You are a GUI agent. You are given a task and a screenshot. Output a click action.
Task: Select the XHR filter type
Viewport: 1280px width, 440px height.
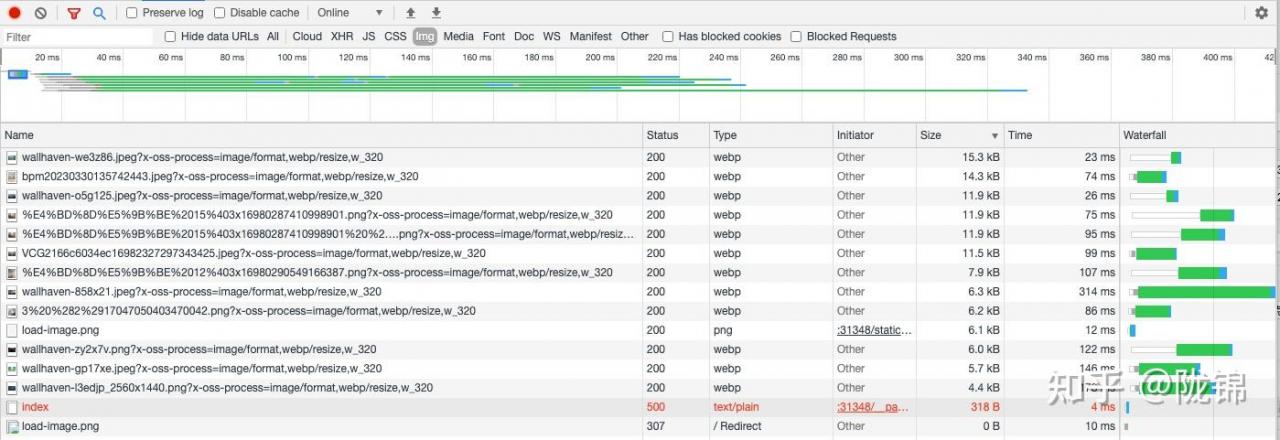(x=342, y=36)
